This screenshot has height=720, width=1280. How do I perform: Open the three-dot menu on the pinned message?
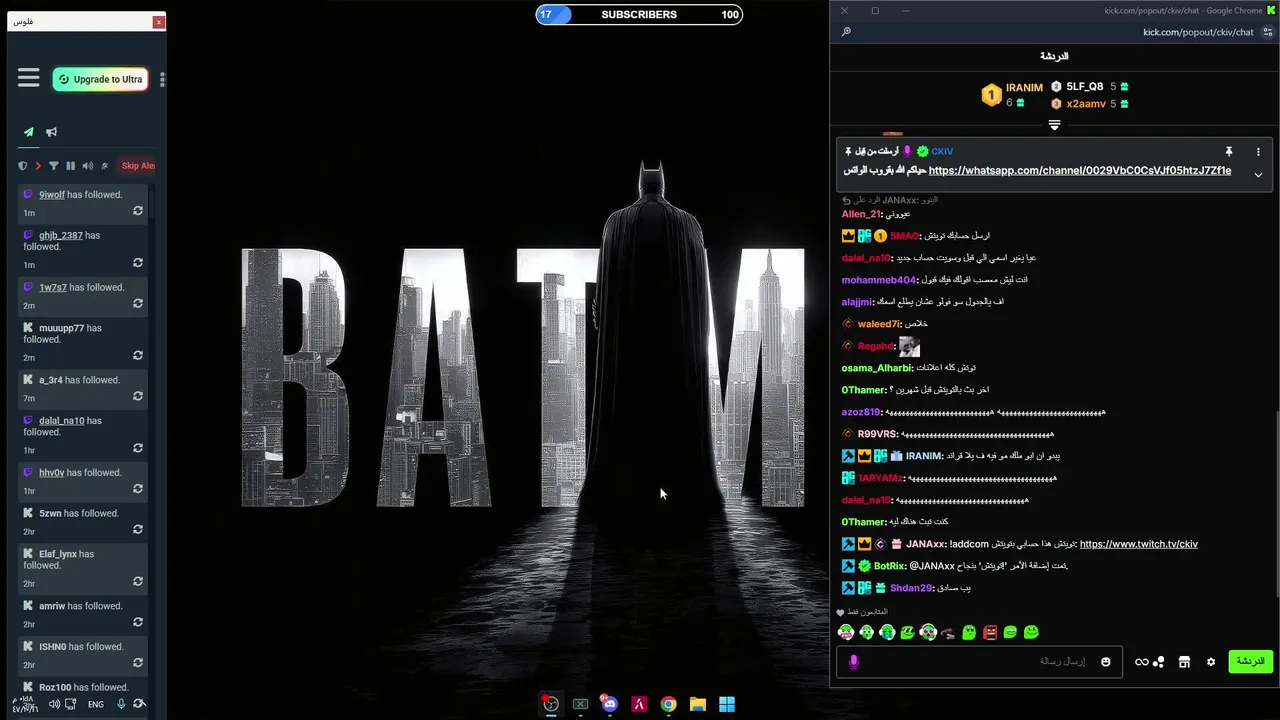(x=1258, y=152)
